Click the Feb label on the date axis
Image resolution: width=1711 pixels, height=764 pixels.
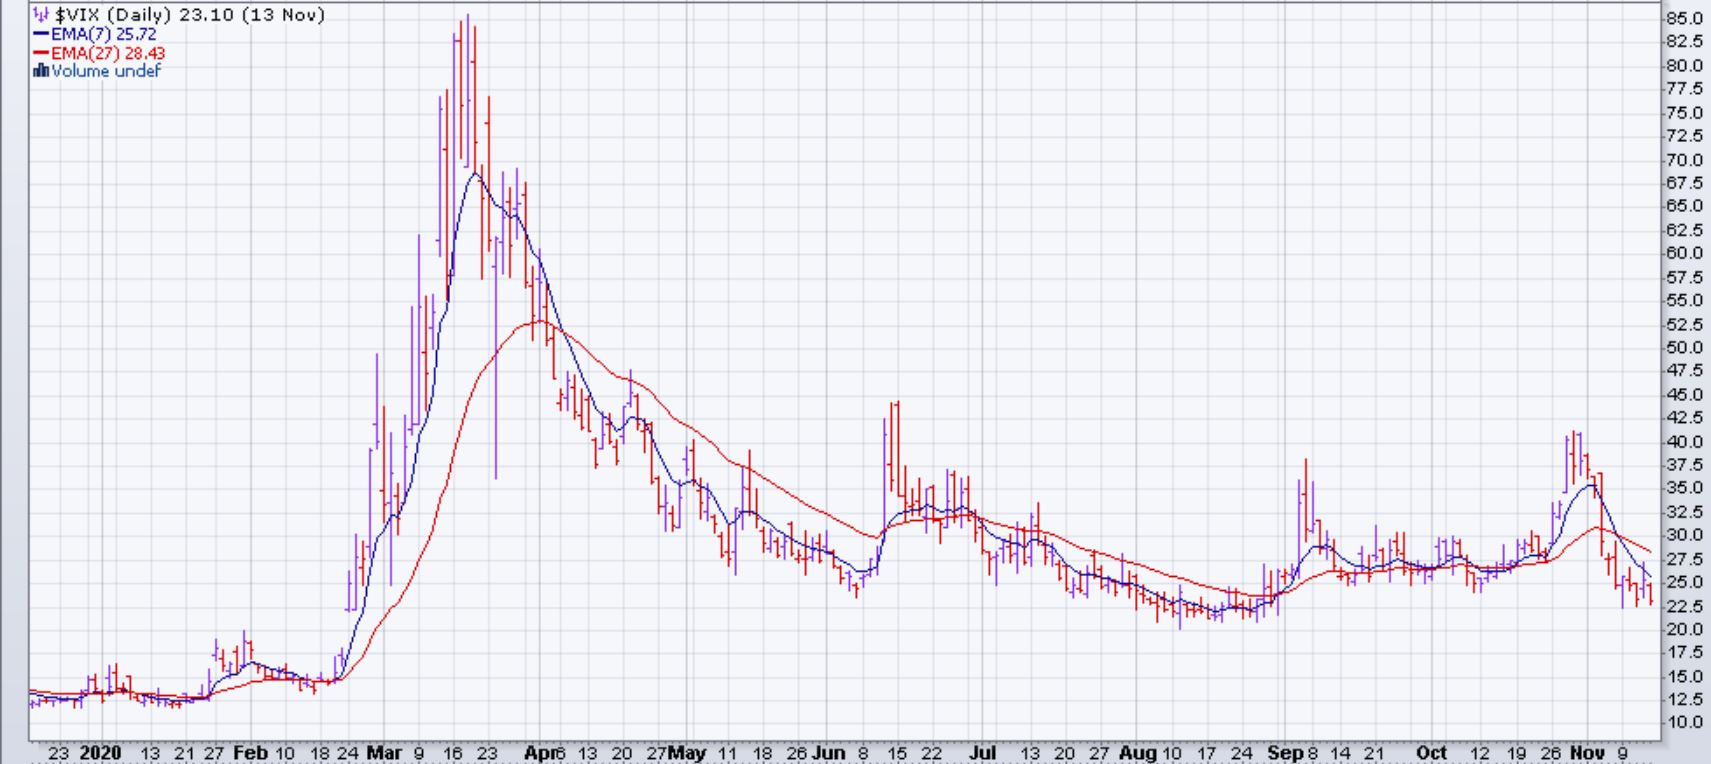coord(250,753)
